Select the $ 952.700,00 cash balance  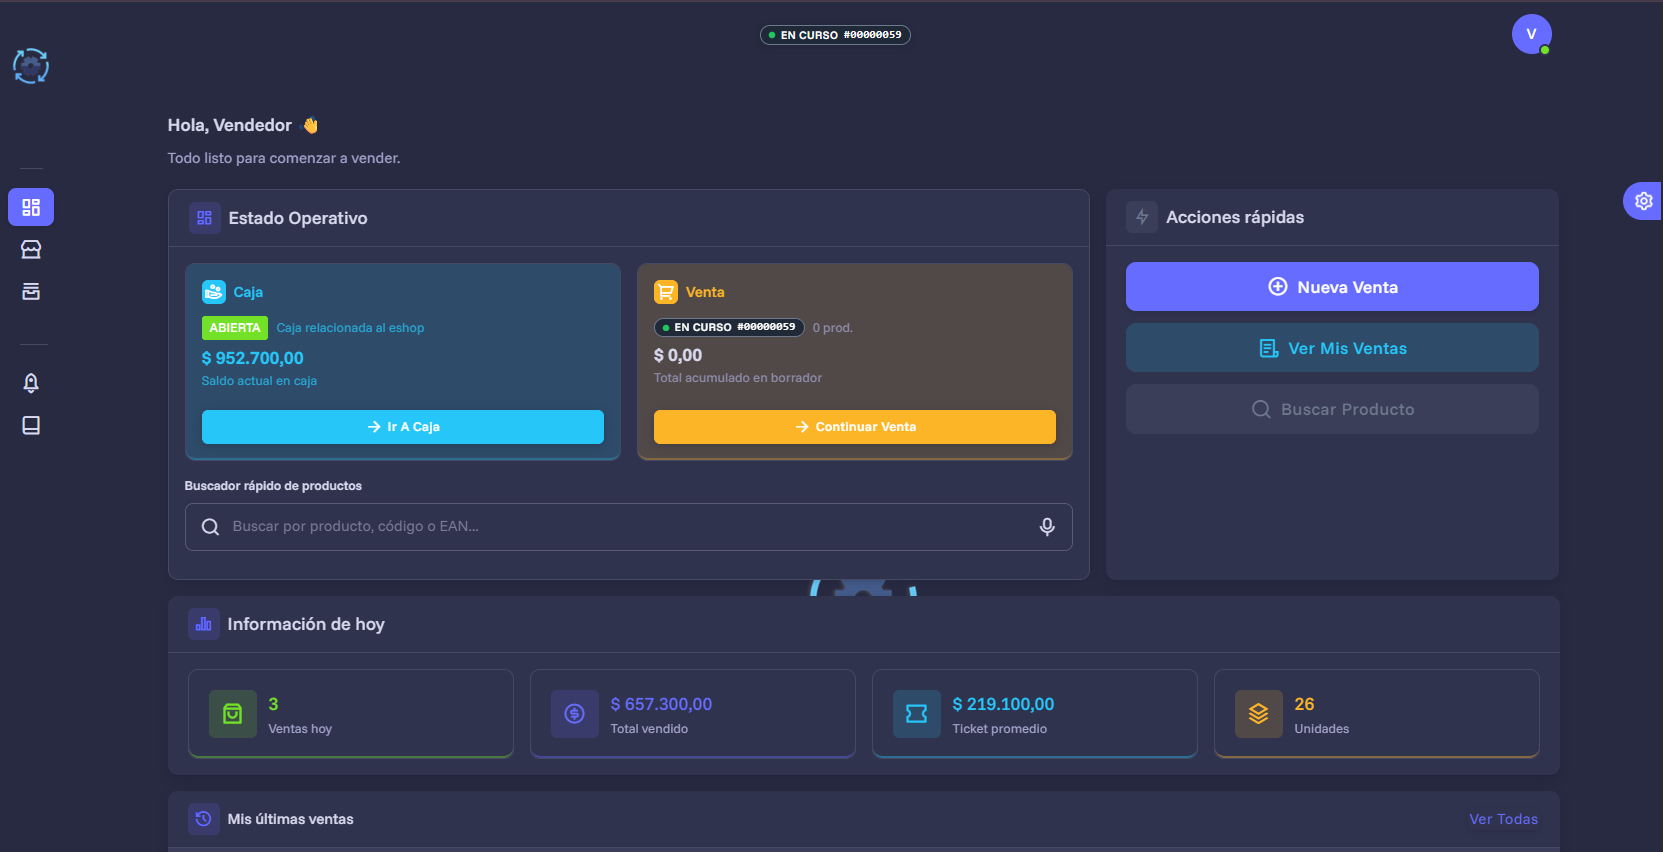point(253,358)
